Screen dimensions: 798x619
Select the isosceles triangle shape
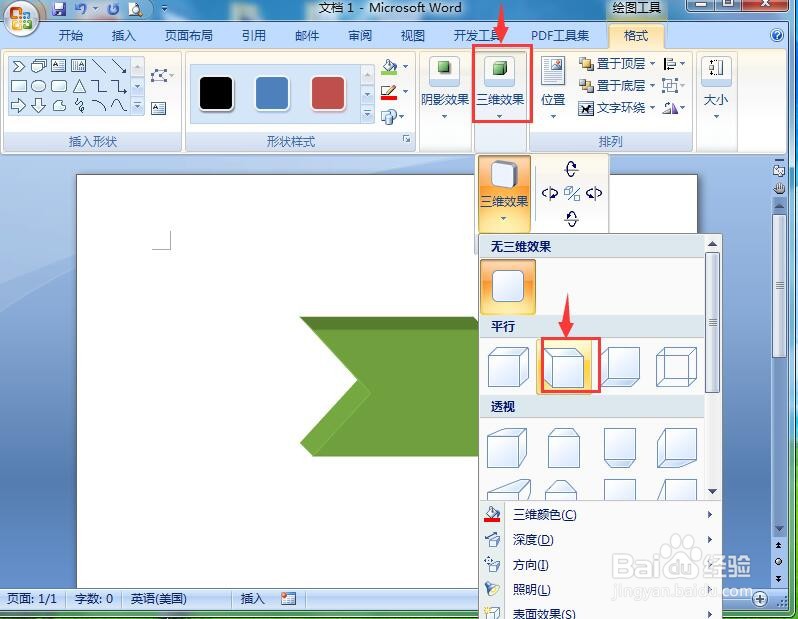coord(79,86)
